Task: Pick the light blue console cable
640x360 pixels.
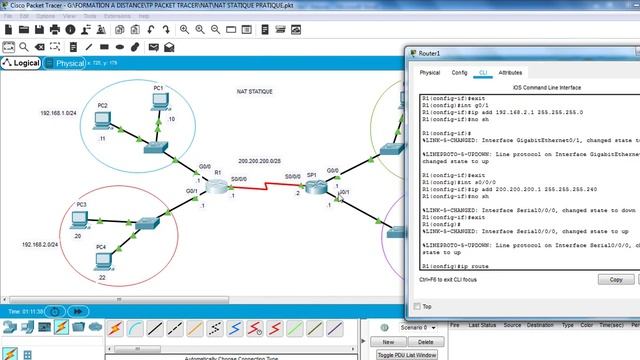Action: pyautogui.click(x=135, y=329)
